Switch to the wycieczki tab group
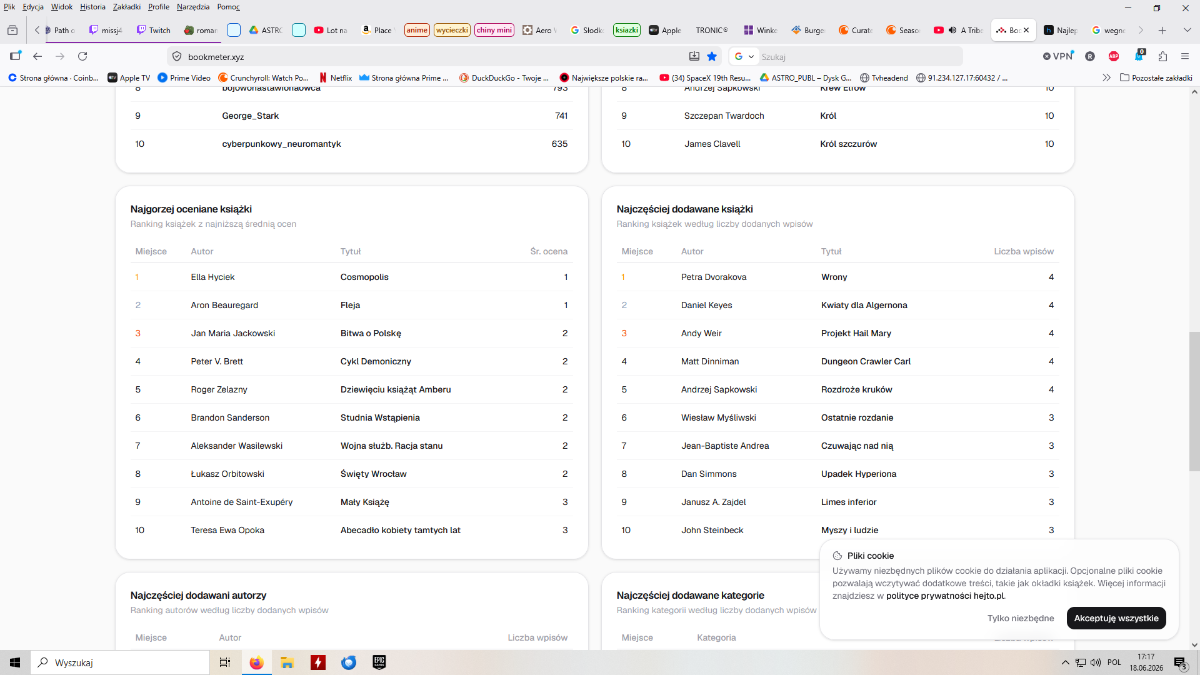The width and height of the screenshot is (1200, 675). coord(452,30)
